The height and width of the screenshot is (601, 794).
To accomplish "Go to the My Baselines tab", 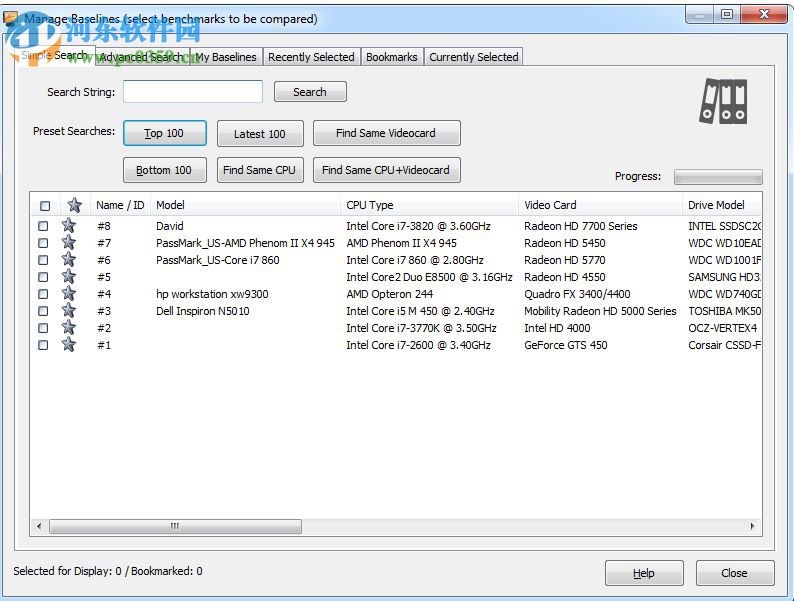I will (x=226, y=57).
